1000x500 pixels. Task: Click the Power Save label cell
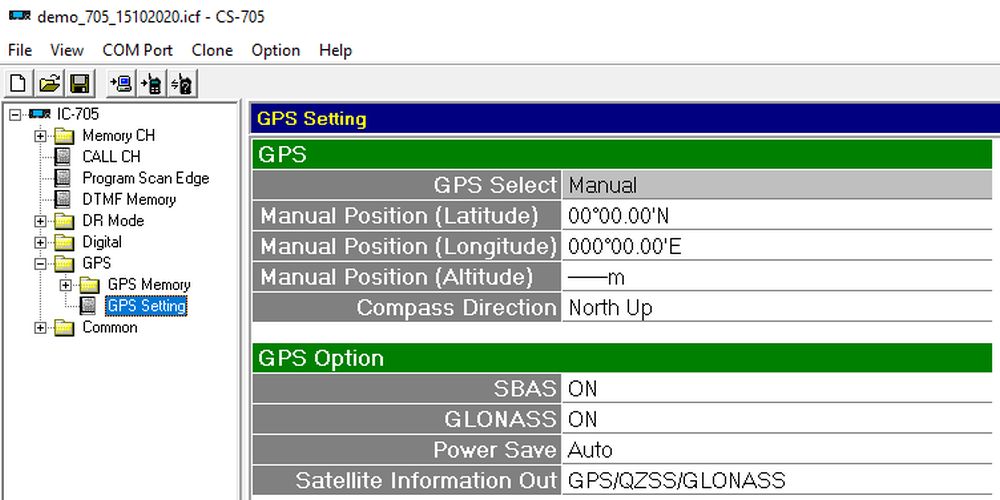click(407, 450)
